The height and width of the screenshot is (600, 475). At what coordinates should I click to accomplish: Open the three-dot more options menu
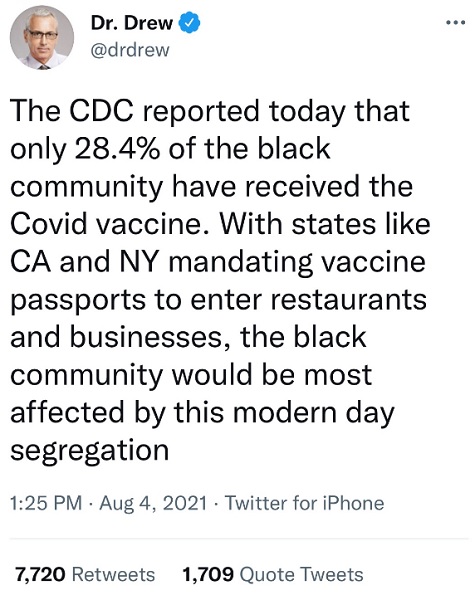pyautogui.click(x=456, y=23)
